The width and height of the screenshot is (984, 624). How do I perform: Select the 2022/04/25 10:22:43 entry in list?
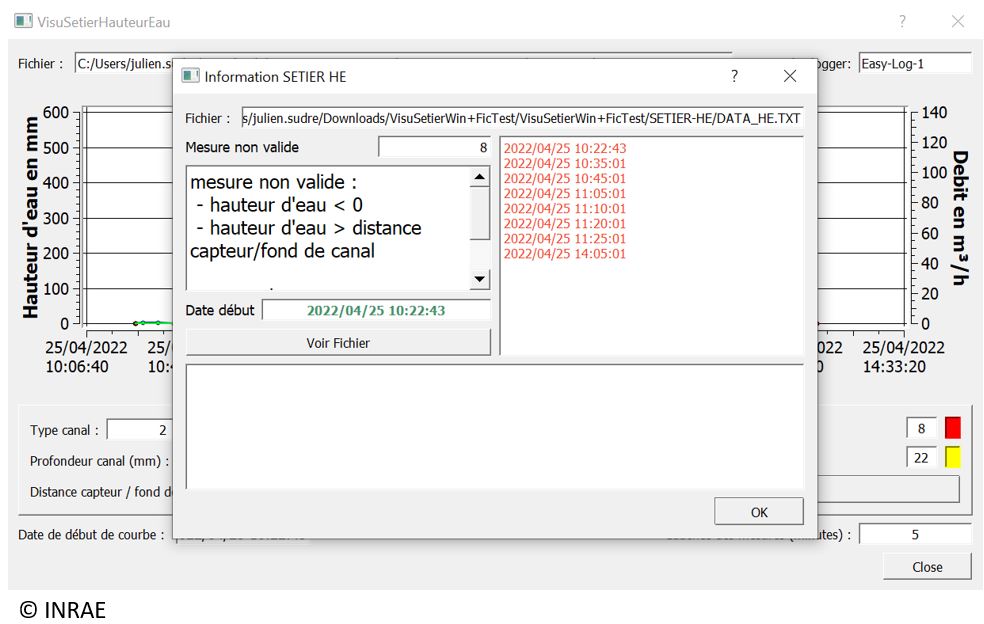tap(565, 149)
